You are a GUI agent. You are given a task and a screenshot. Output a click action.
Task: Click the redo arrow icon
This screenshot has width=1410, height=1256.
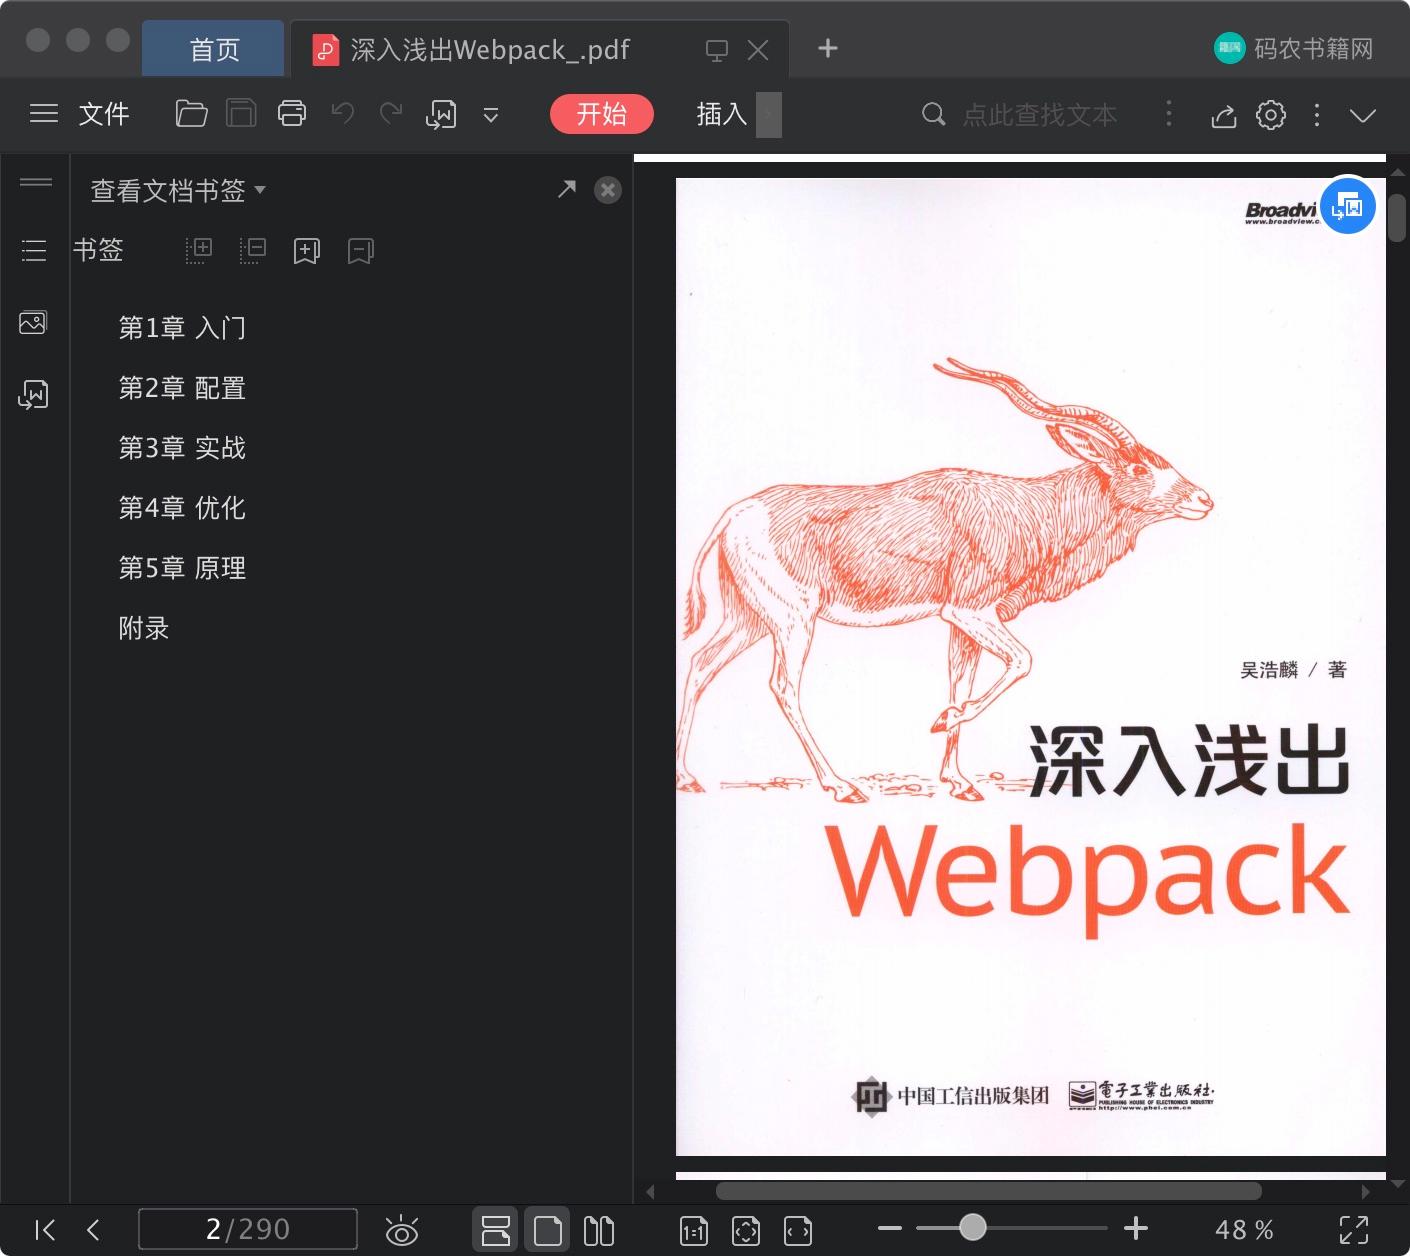391,114
